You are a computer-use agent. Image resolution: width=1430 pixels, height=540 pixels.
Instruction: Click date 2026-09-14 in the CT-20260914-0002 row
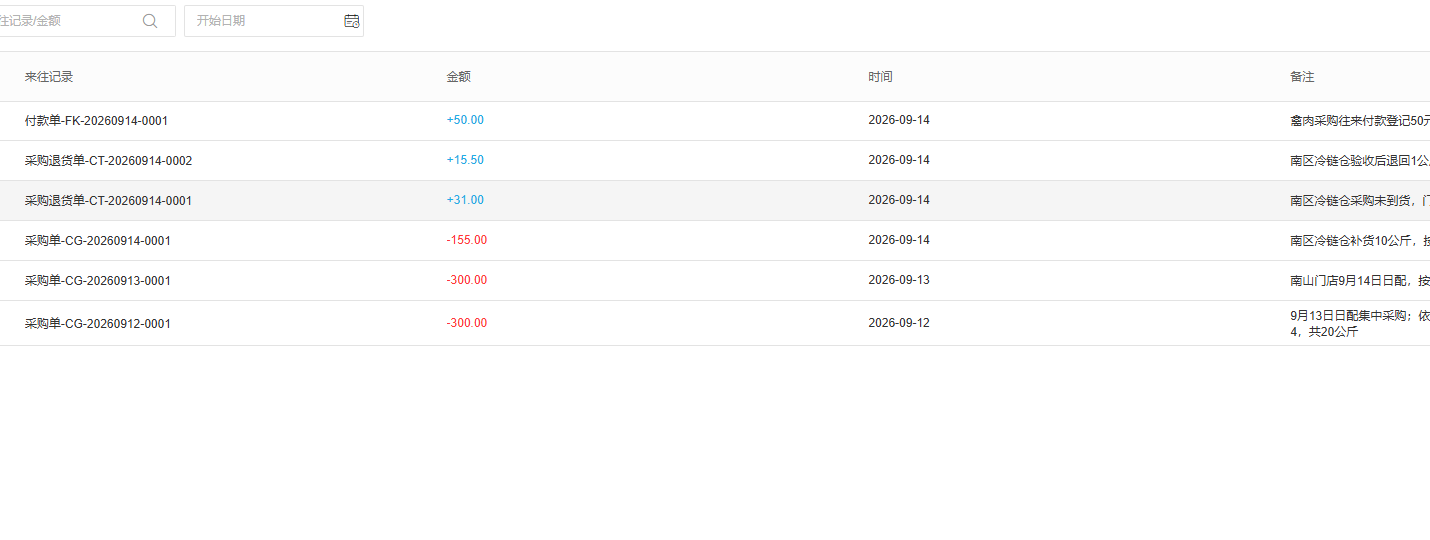pos(899,160)
